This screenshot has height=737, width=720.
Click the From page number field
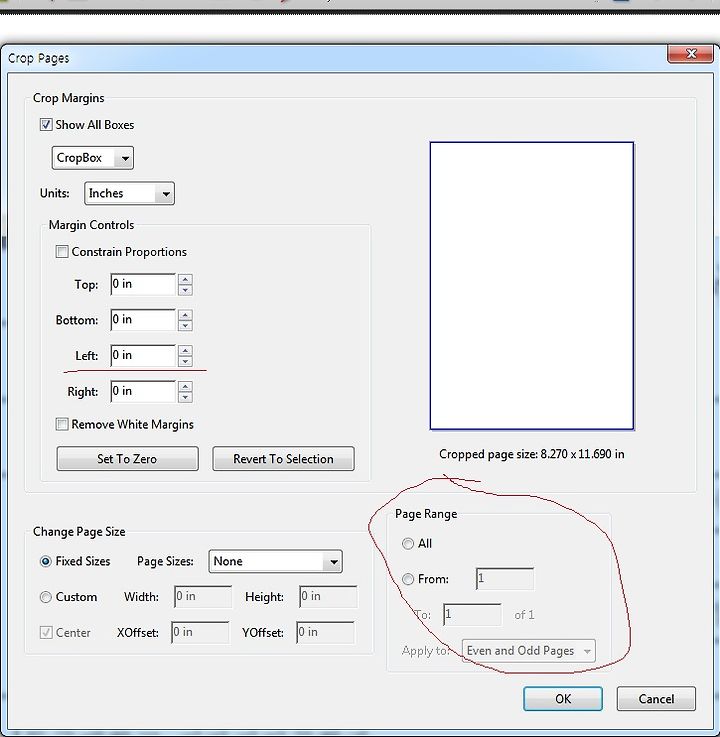[x=505, y=579]
